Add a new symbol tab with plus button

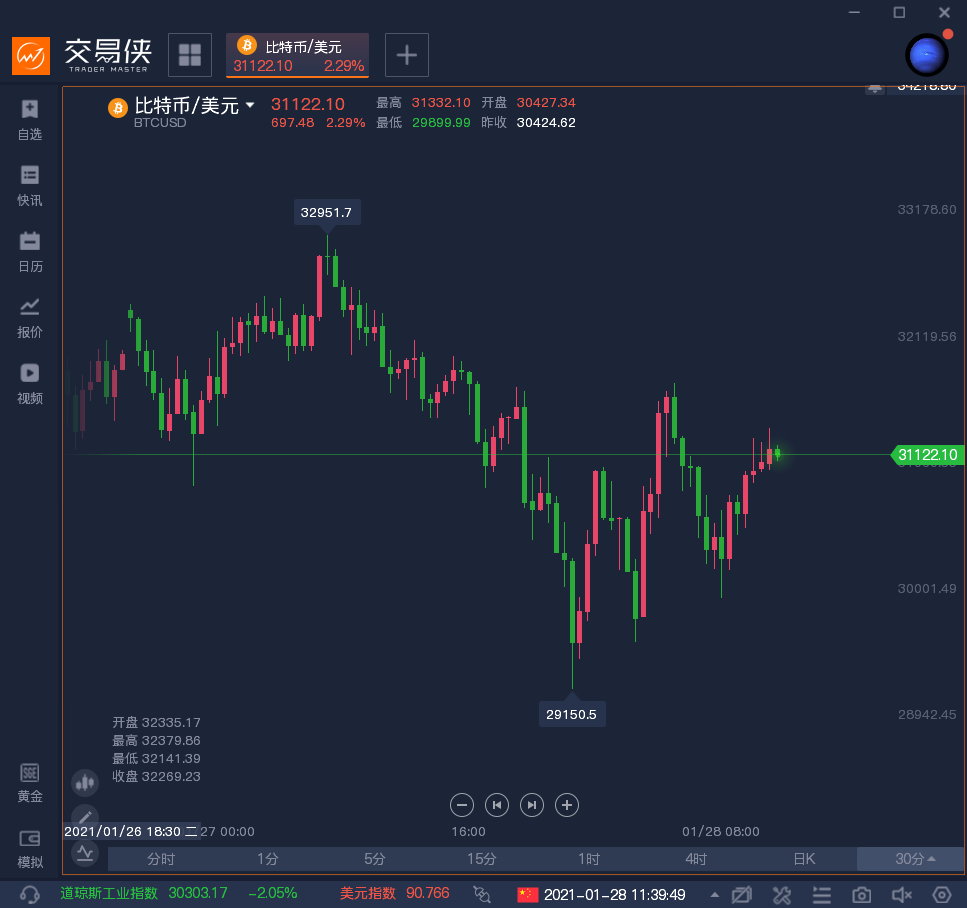pos(406,54)
